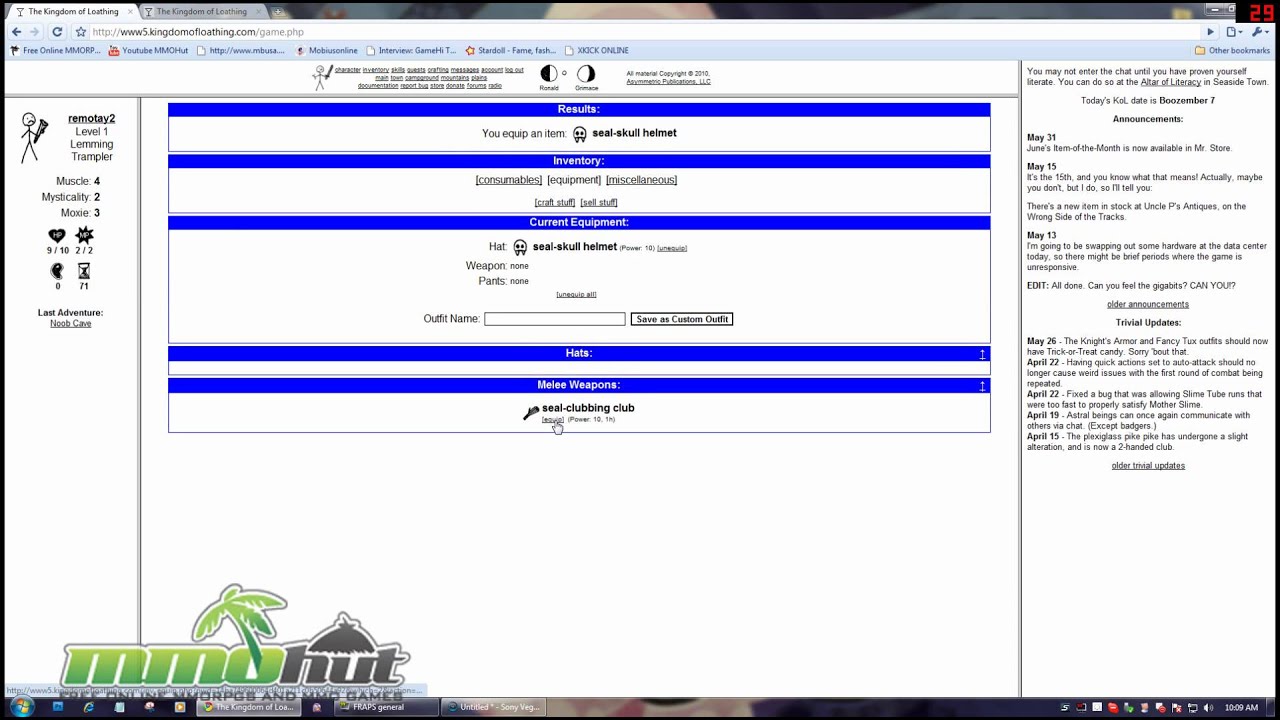Image resolution: width=1280 pixels, height=720 pixels.
Task: Open older trivial updates link
Action: point(1148,465)
